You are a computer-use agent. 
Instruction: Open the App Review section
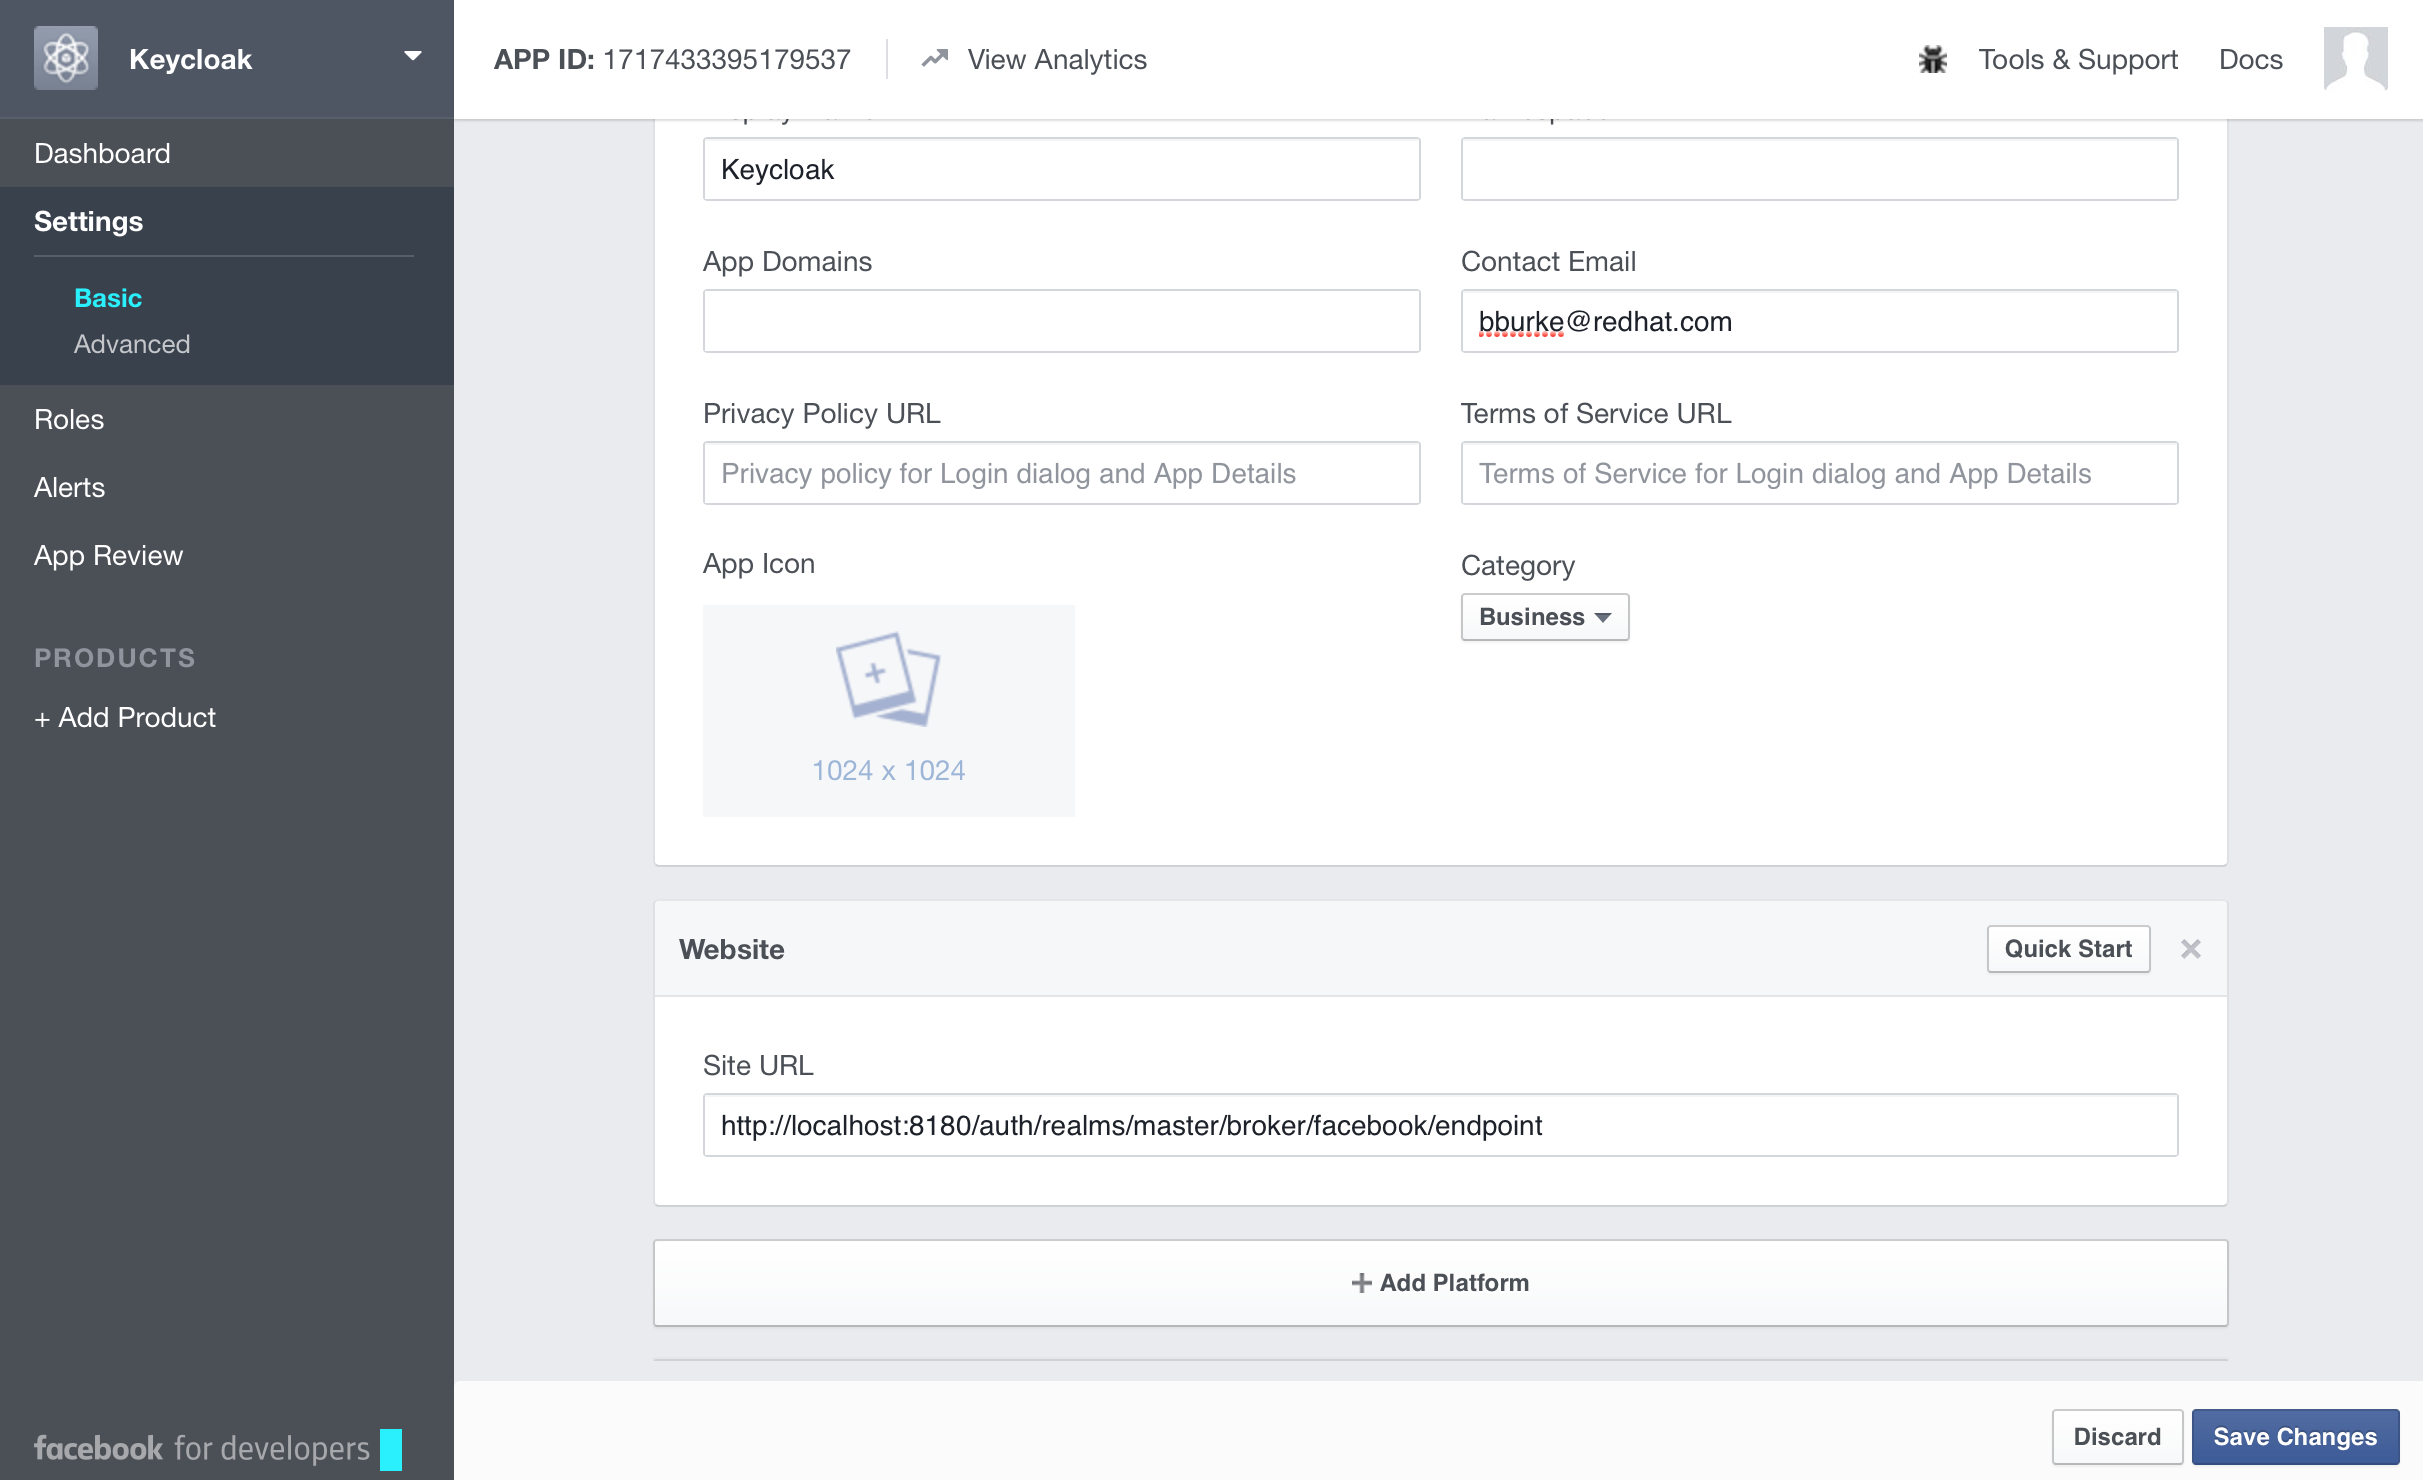tap(109, 554)
